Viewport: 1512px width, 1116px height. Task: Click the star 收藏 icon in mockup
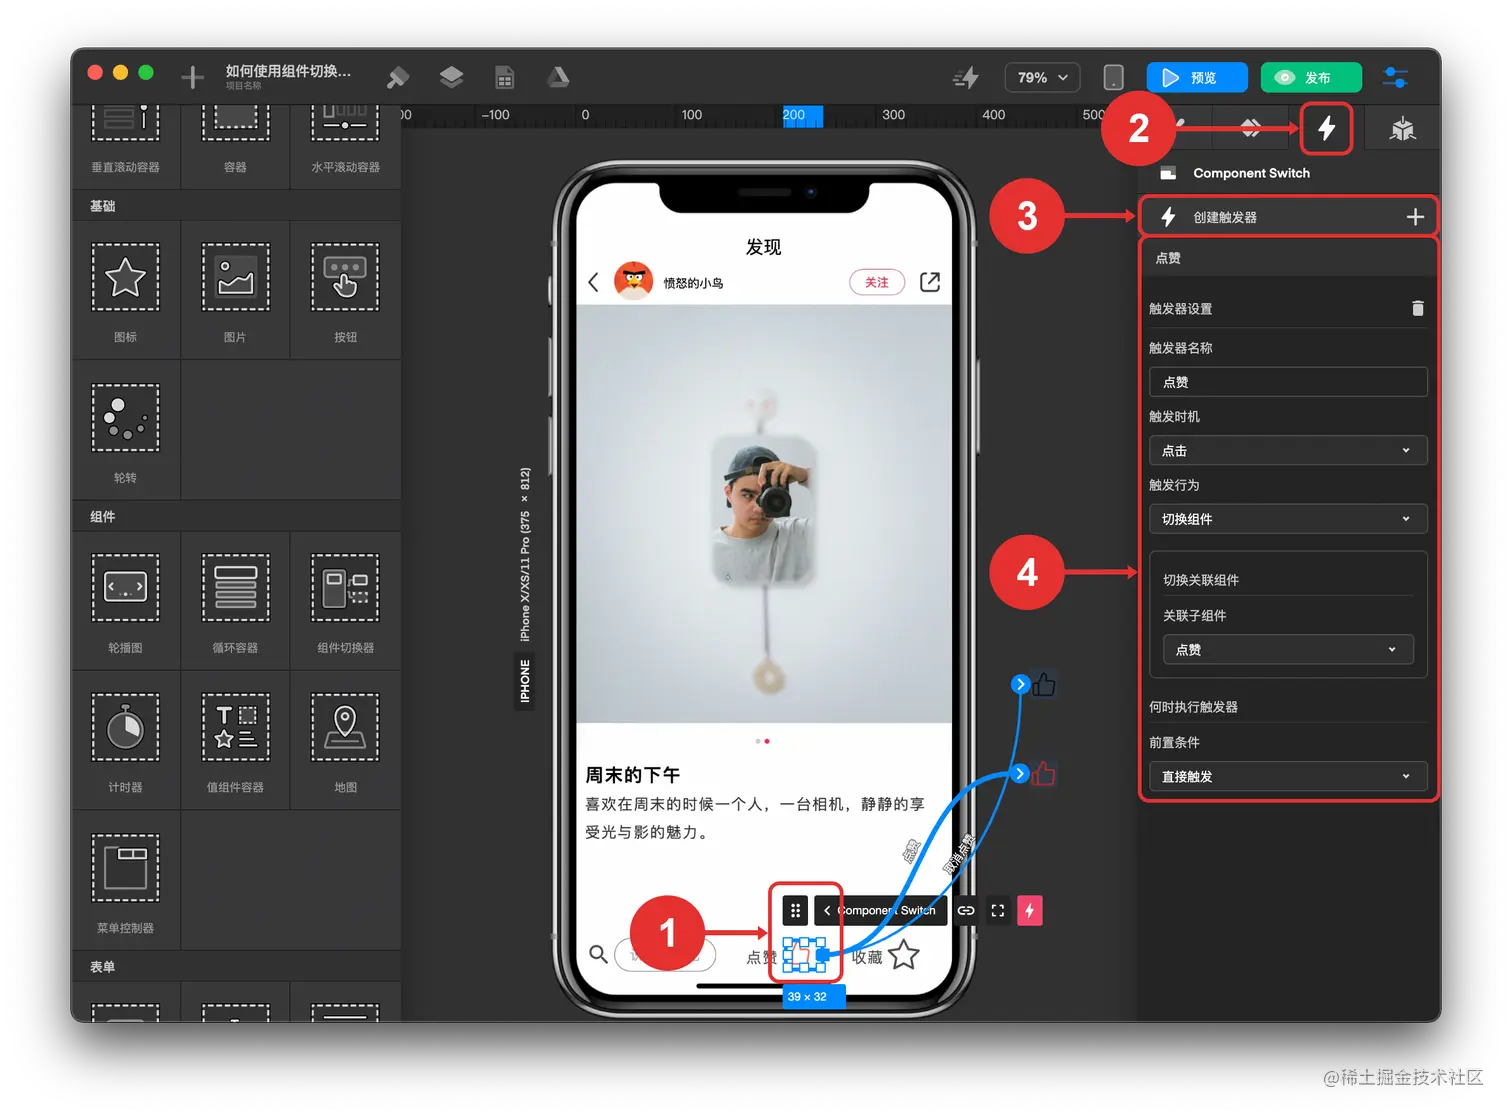tap(904, 955)
